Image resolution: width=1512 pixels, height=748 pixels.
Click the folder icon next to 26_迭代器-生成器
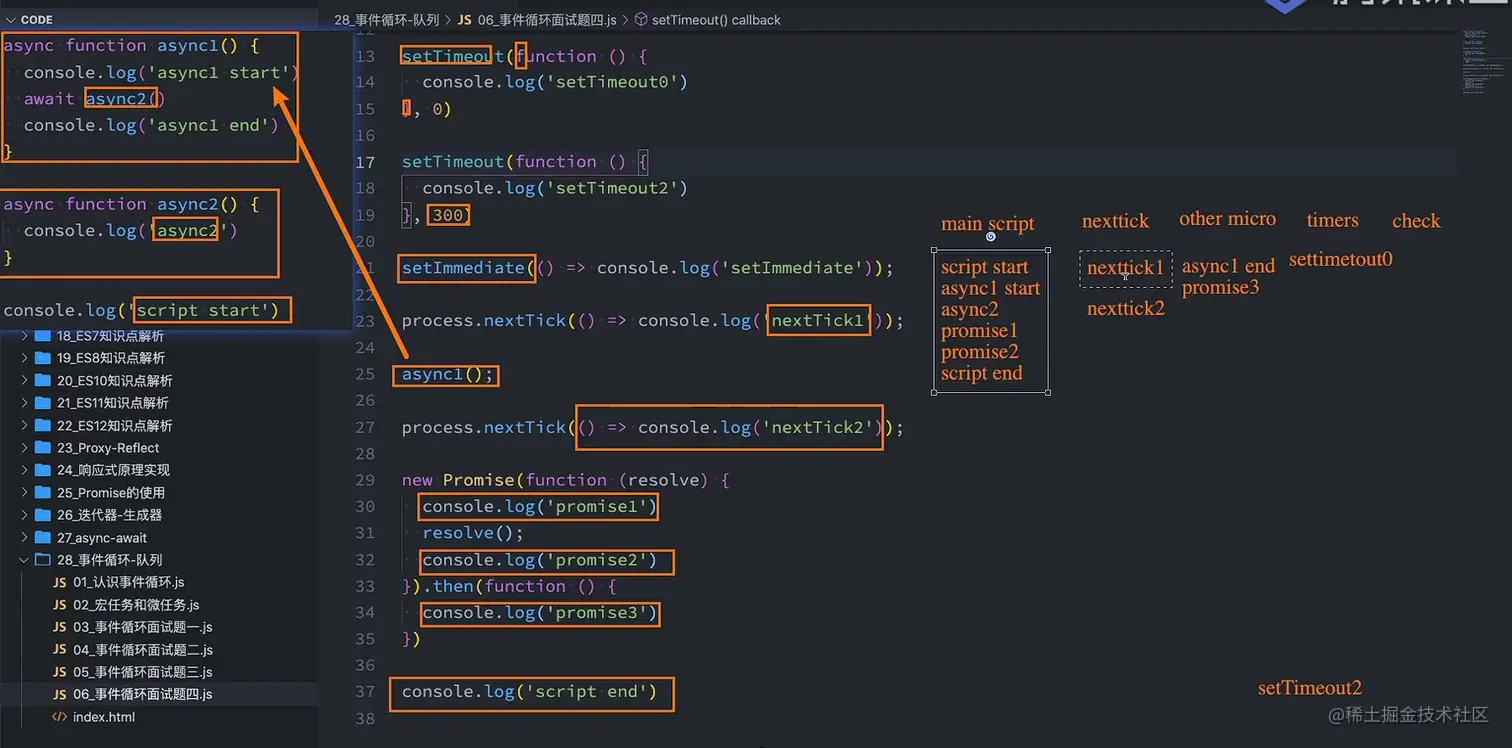[x=42, y=515]
